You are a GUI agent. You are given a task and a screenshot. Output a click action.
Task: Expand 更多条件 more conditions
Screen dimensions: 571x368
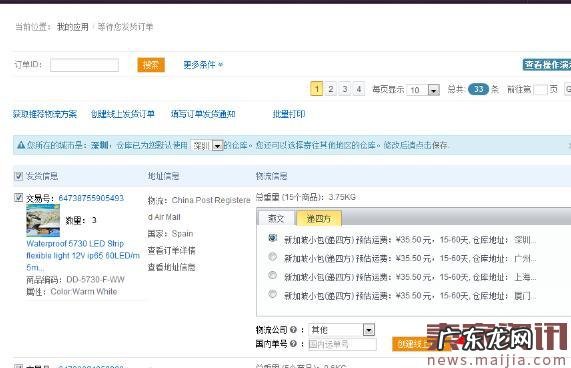tap(203, 65)
